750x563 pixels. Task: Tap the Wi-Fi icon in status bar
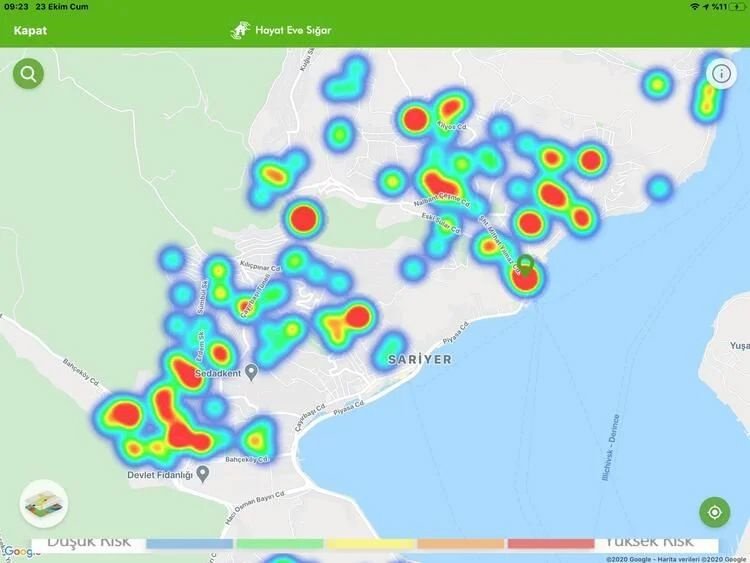(695, 7)
